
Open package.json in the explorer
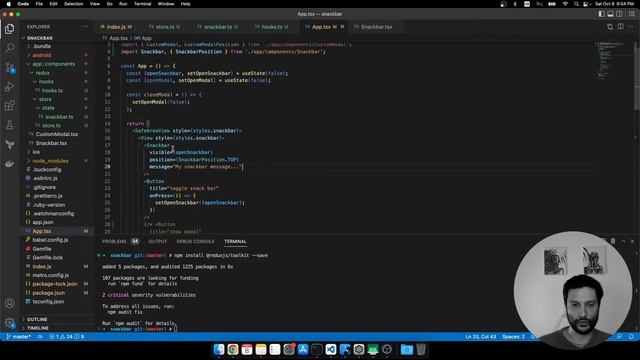(x=48, y=293)
